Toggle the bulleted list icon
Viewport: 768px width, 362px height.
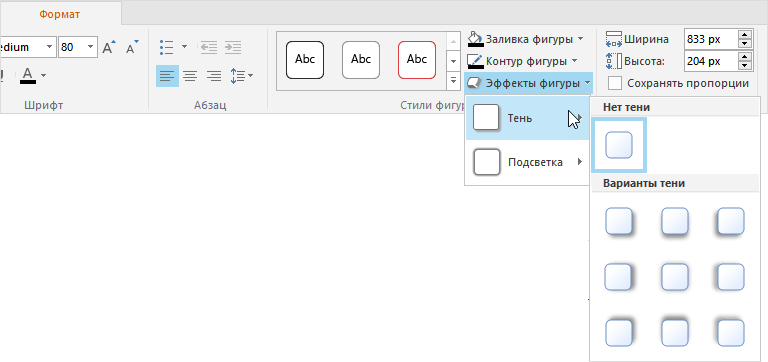(167, 47)
